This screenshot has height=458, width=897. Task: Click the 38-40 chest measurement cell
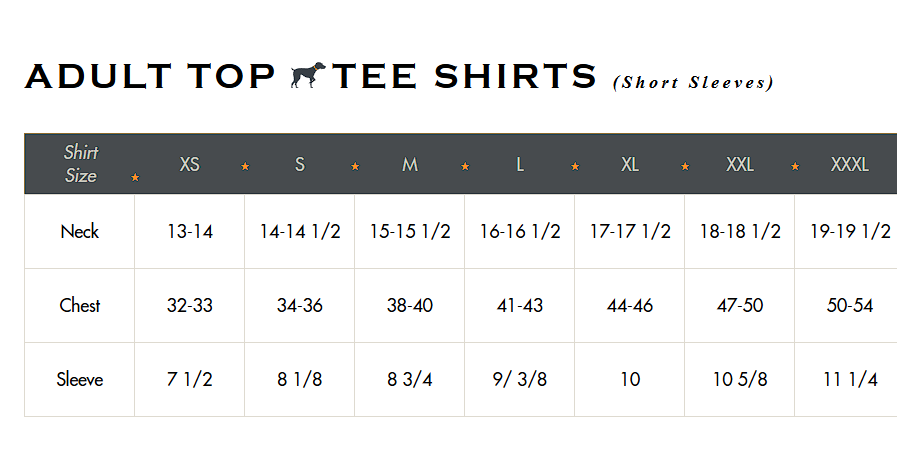pos(410,305)
